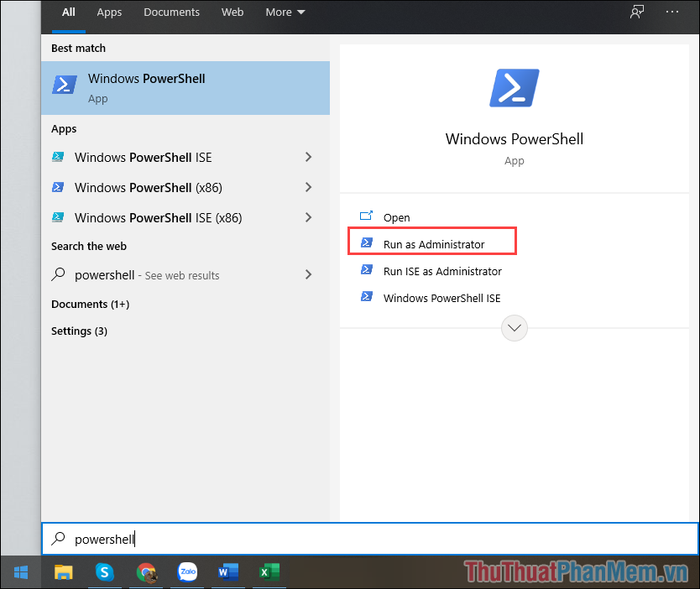Open powershell See web results entry
The width and height of the screenshot is (700, 589).
pos(185,275)
